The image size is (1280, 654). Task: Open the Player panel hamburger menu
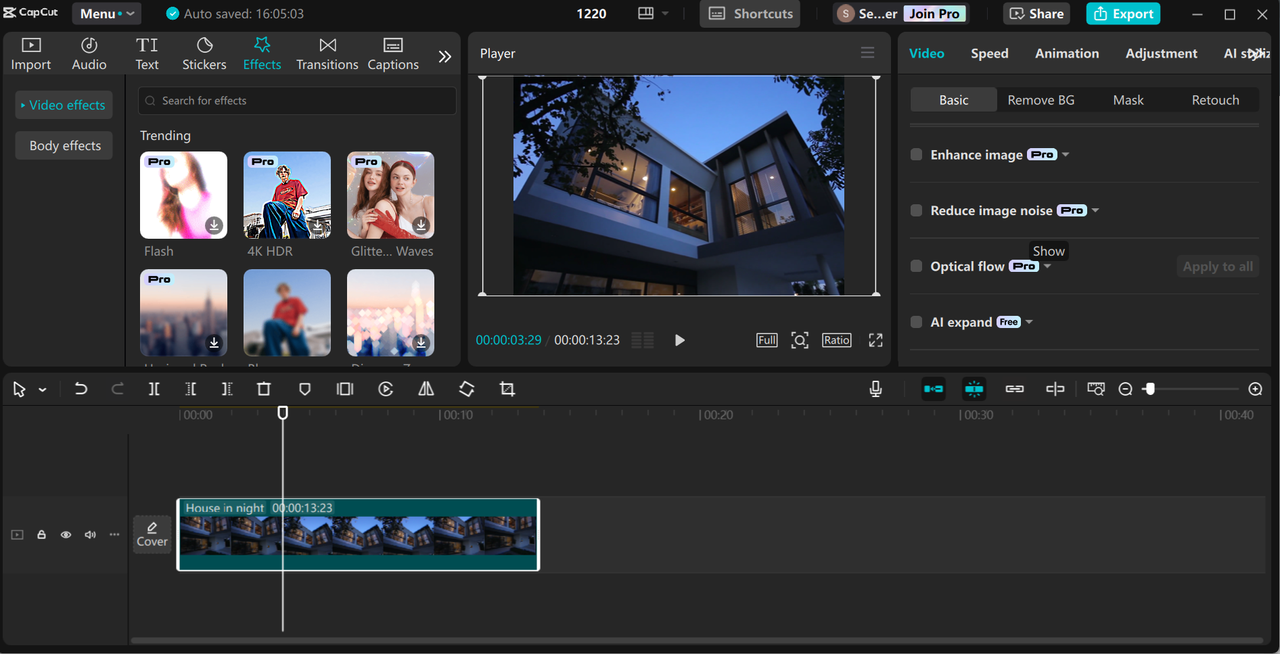coord(867,53)
